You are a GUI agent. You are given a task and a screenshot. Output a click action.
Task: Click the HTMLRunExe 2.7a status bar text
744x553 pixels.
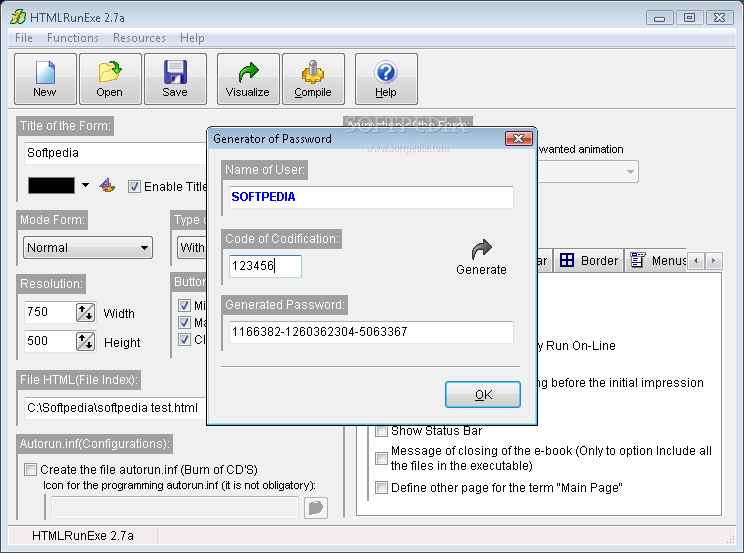(83, 536)
